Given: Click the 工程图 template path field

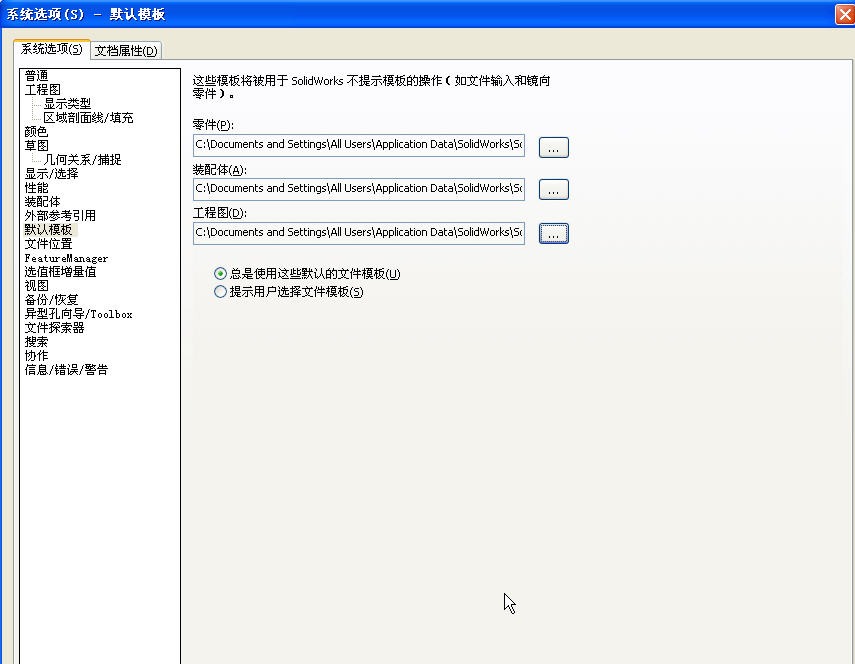Looking at the screenshot, I should click(x=358, y=232).
